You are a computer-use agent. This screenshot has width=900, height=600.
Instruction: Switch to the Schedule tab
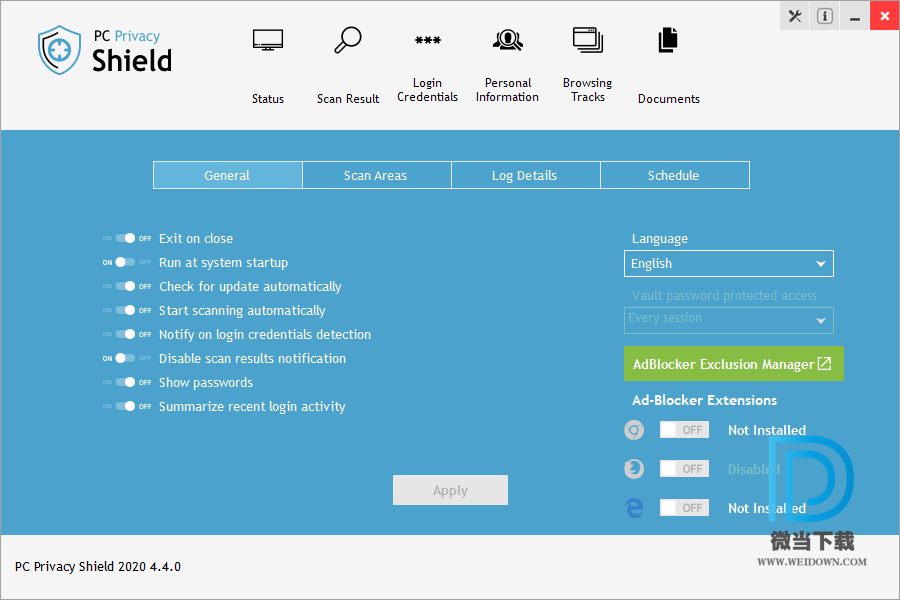[x=674, y=175]
